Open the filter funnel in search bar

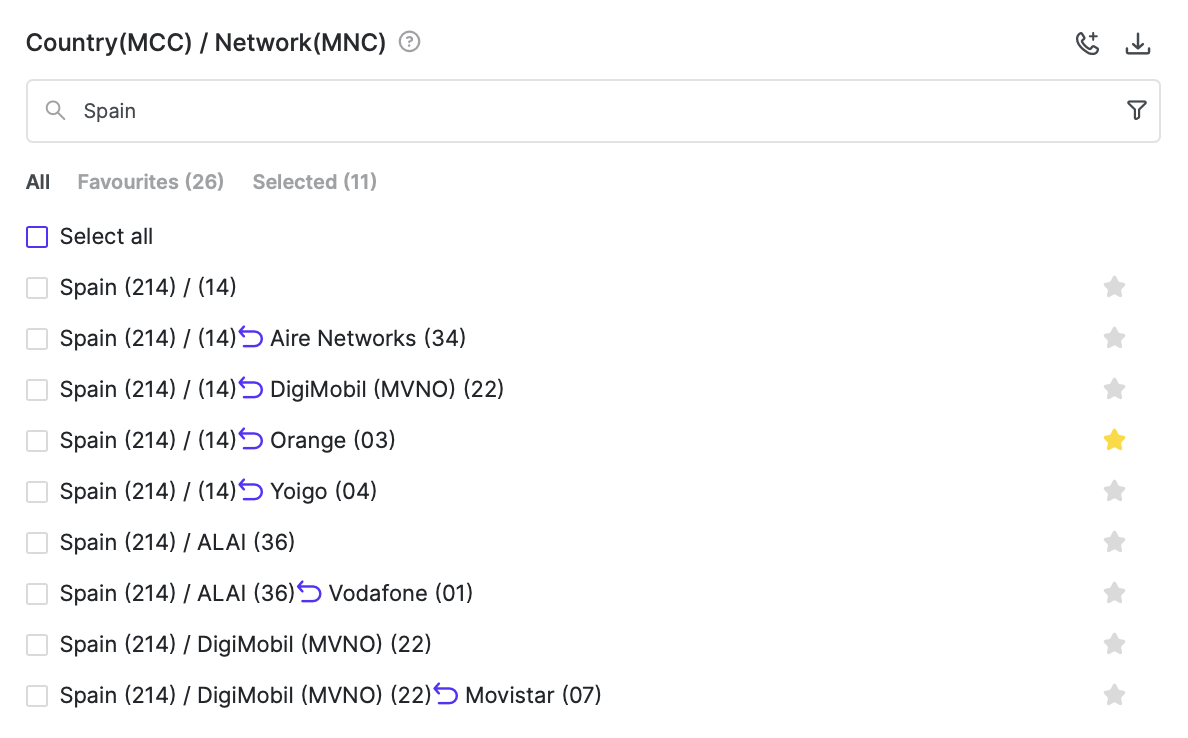tap(1136, 111)
